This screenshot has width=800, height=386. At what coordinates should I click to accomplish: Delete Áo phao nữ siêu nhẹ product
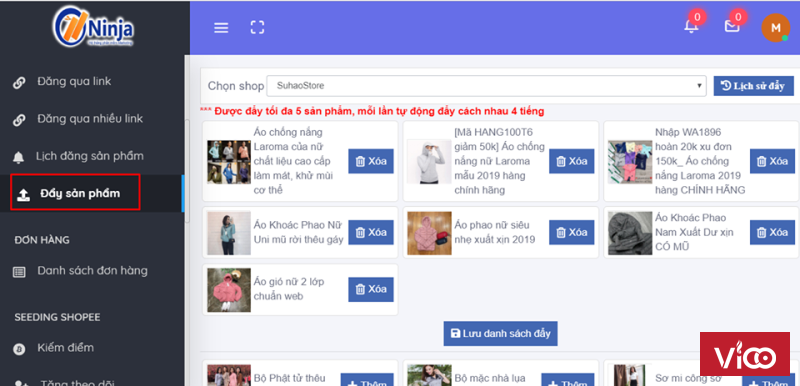tap(572, 233)
